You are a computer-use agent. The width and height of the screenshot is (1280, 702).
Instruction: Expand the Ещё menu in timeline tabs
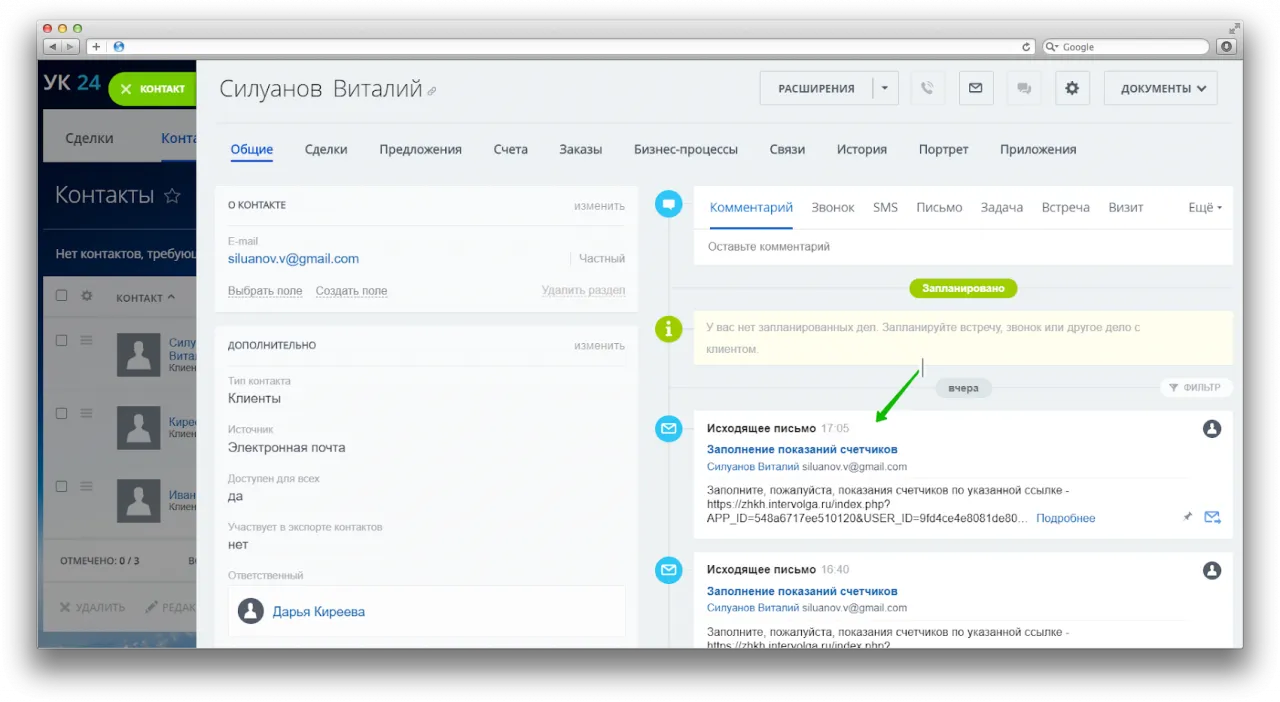[1204, 207]
